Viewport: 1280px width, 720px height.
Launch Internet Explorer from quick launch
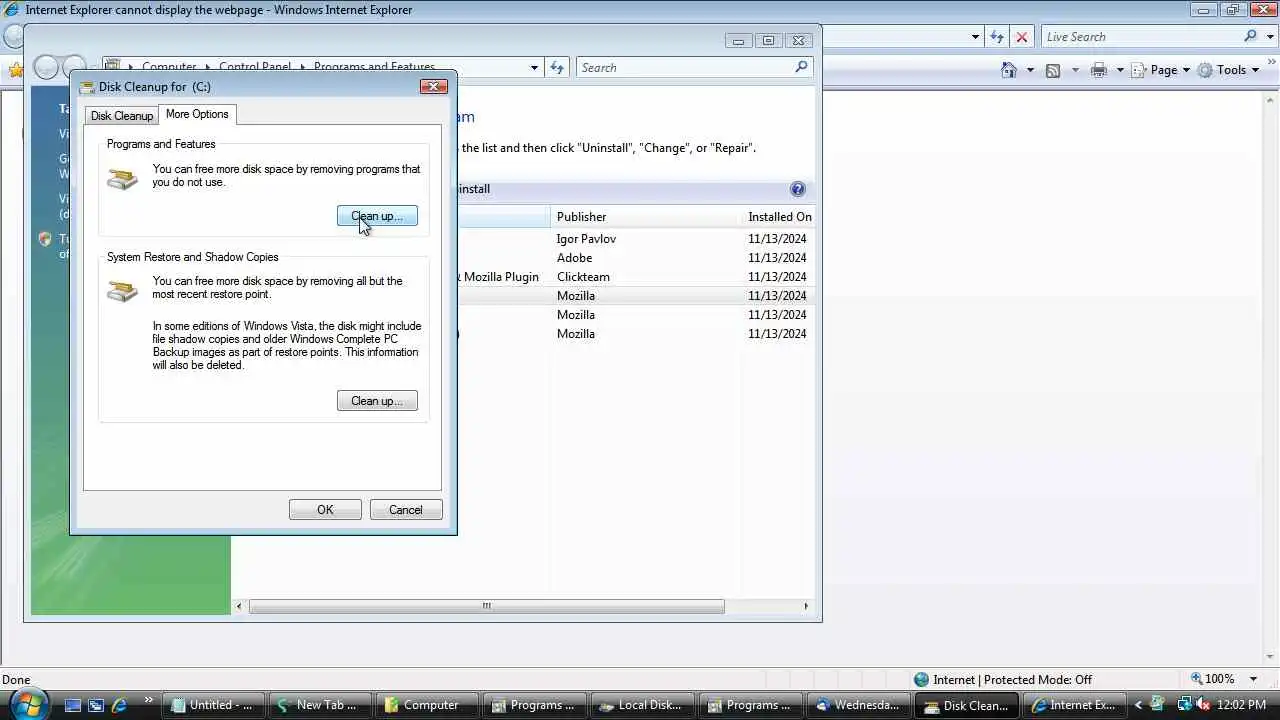119,705
